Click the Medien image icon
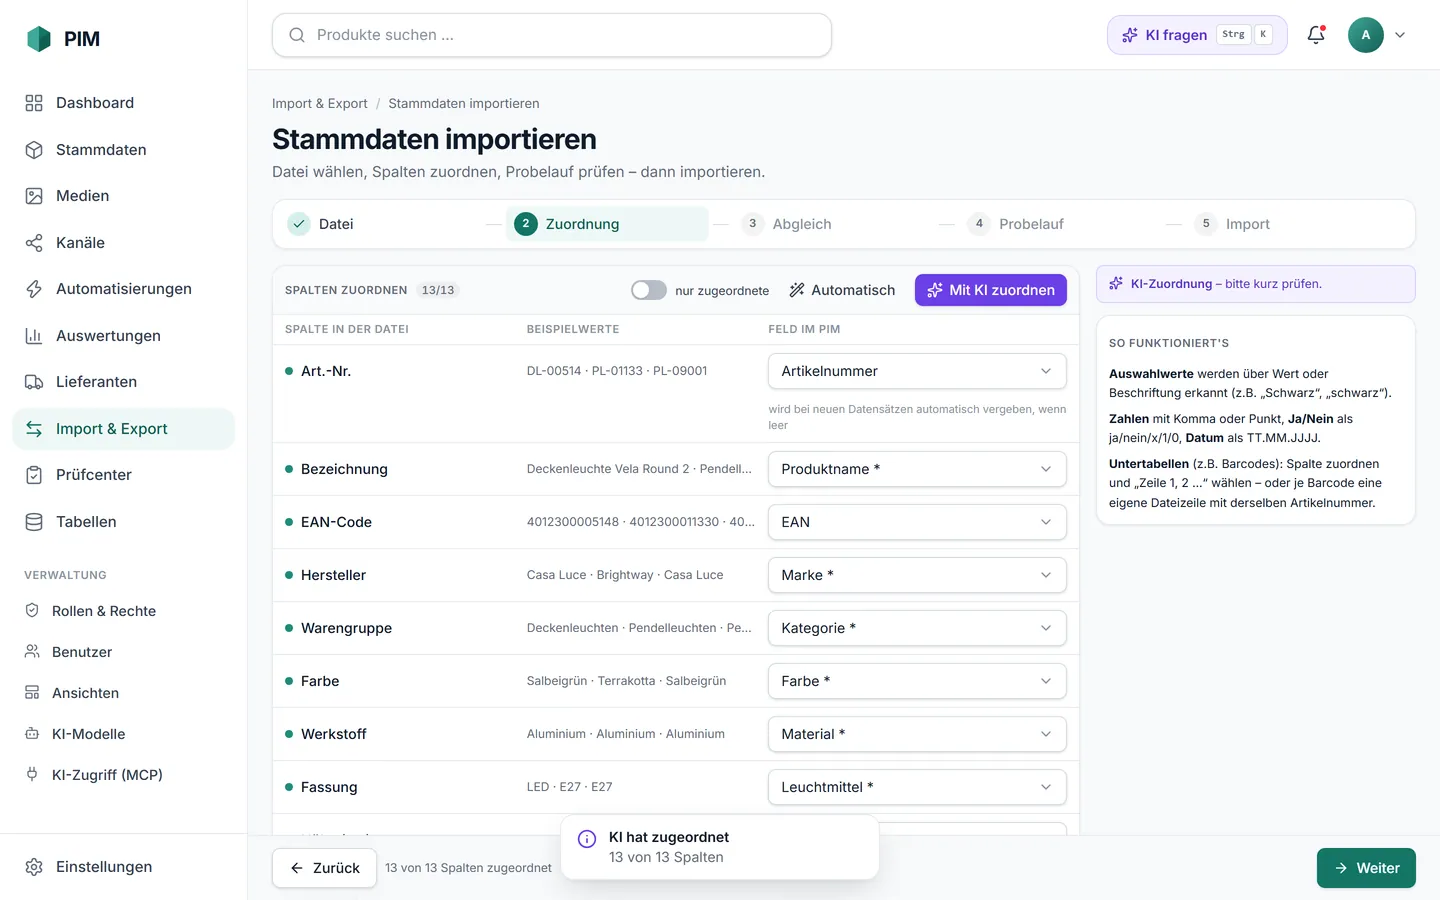 [x=34, y=196]
